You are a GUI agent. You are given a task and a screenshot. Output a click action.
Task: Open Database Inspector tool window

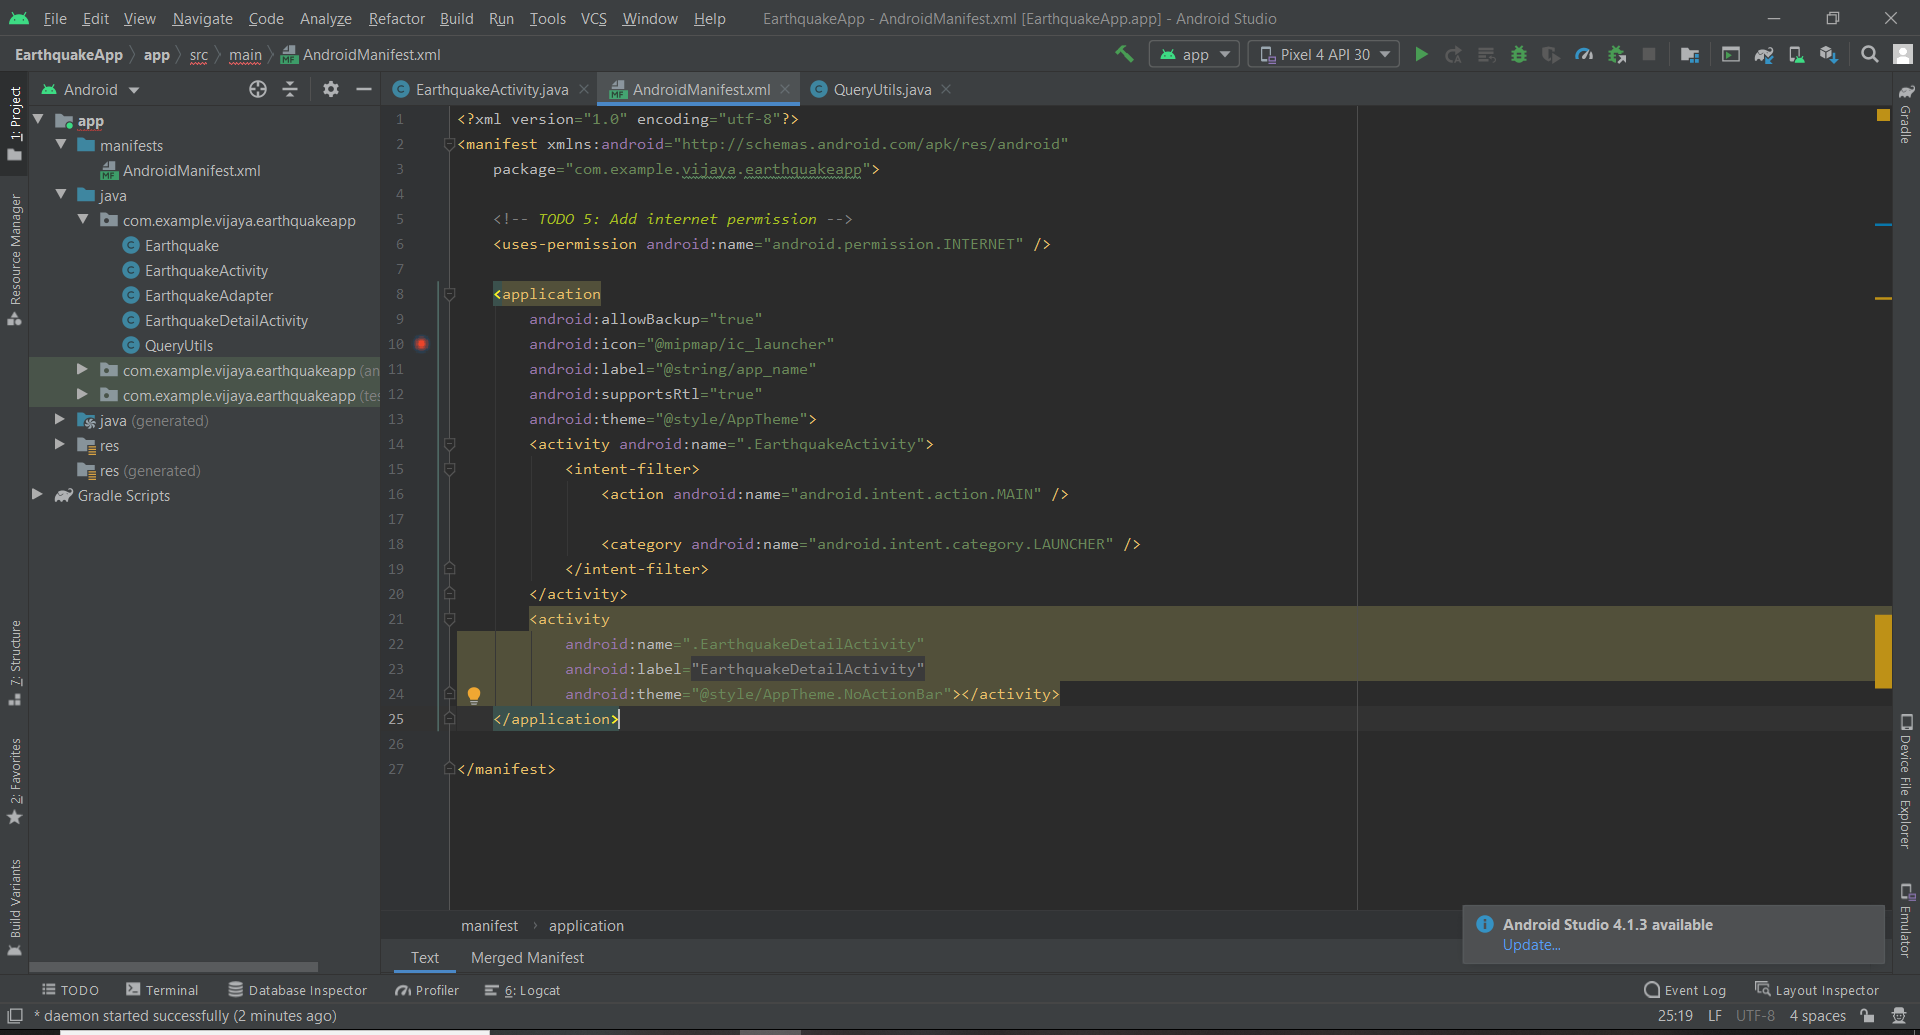pyautogui.click(x=297, y=990)
